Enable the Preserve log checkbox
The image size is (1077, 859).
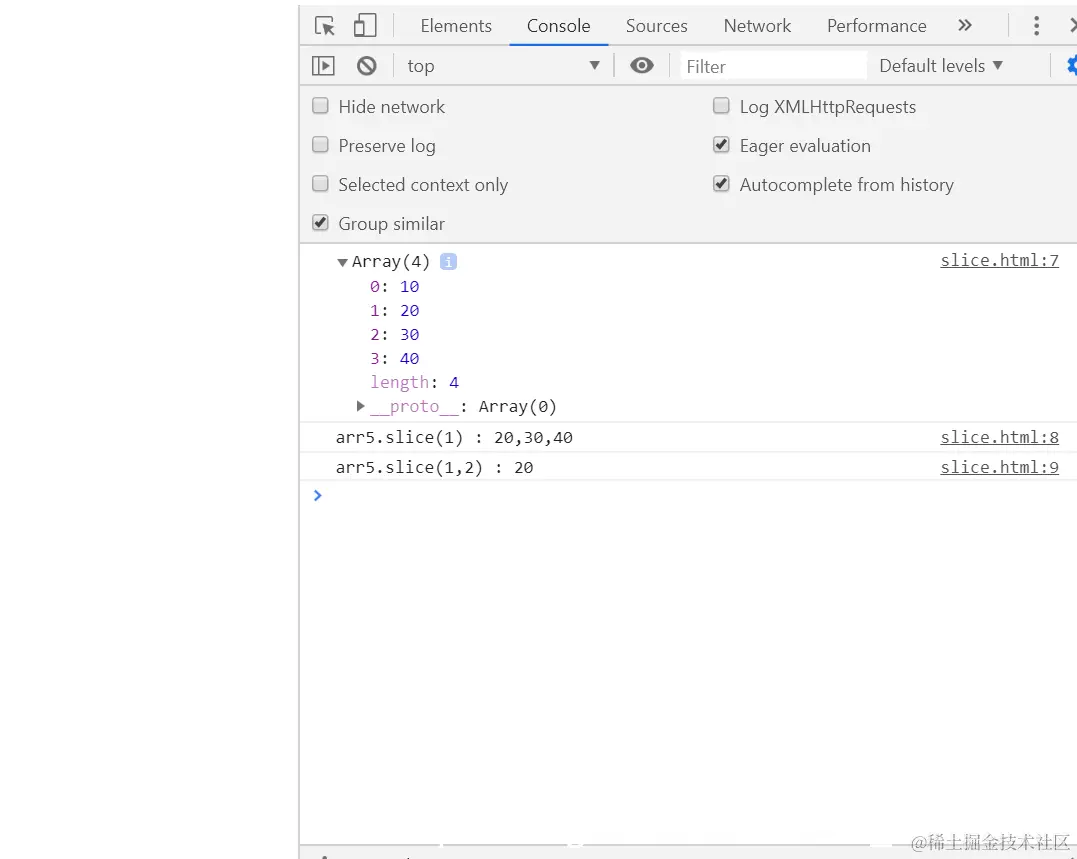coord(320,145)
